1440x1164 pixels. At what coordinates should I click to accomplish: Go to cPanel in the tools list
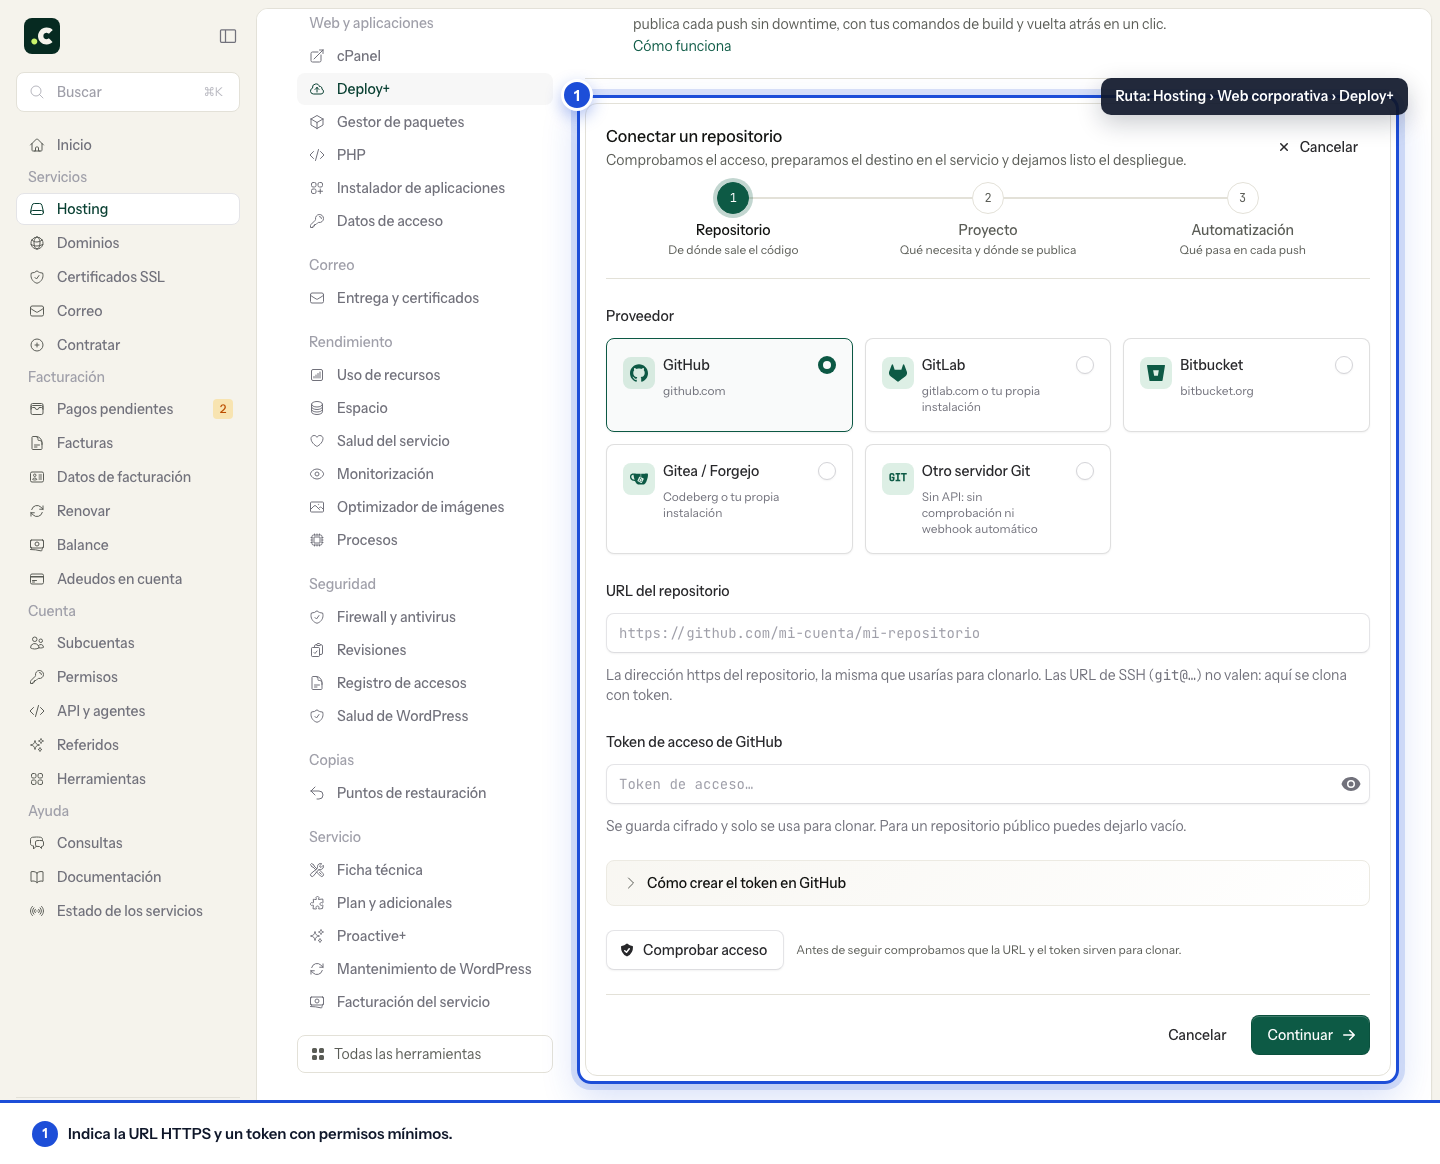tap(425, 56)
